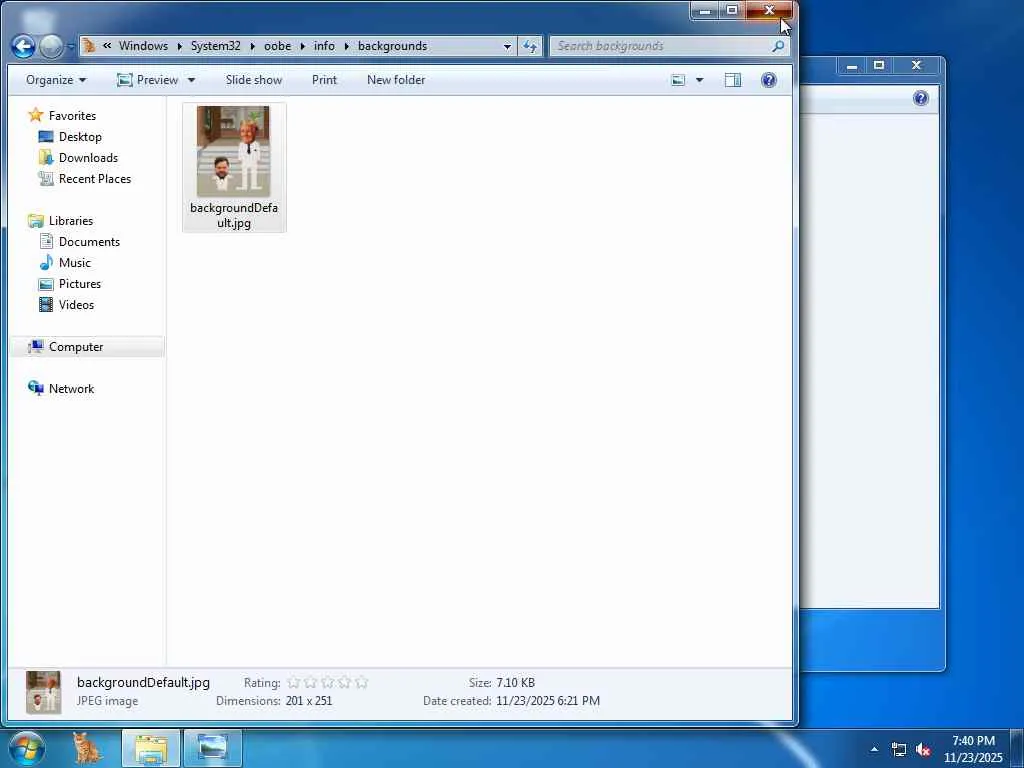Select the System32 breadcrumb segment
The width and height of the screenshot is (1024, 768).
tap(216, 46)
